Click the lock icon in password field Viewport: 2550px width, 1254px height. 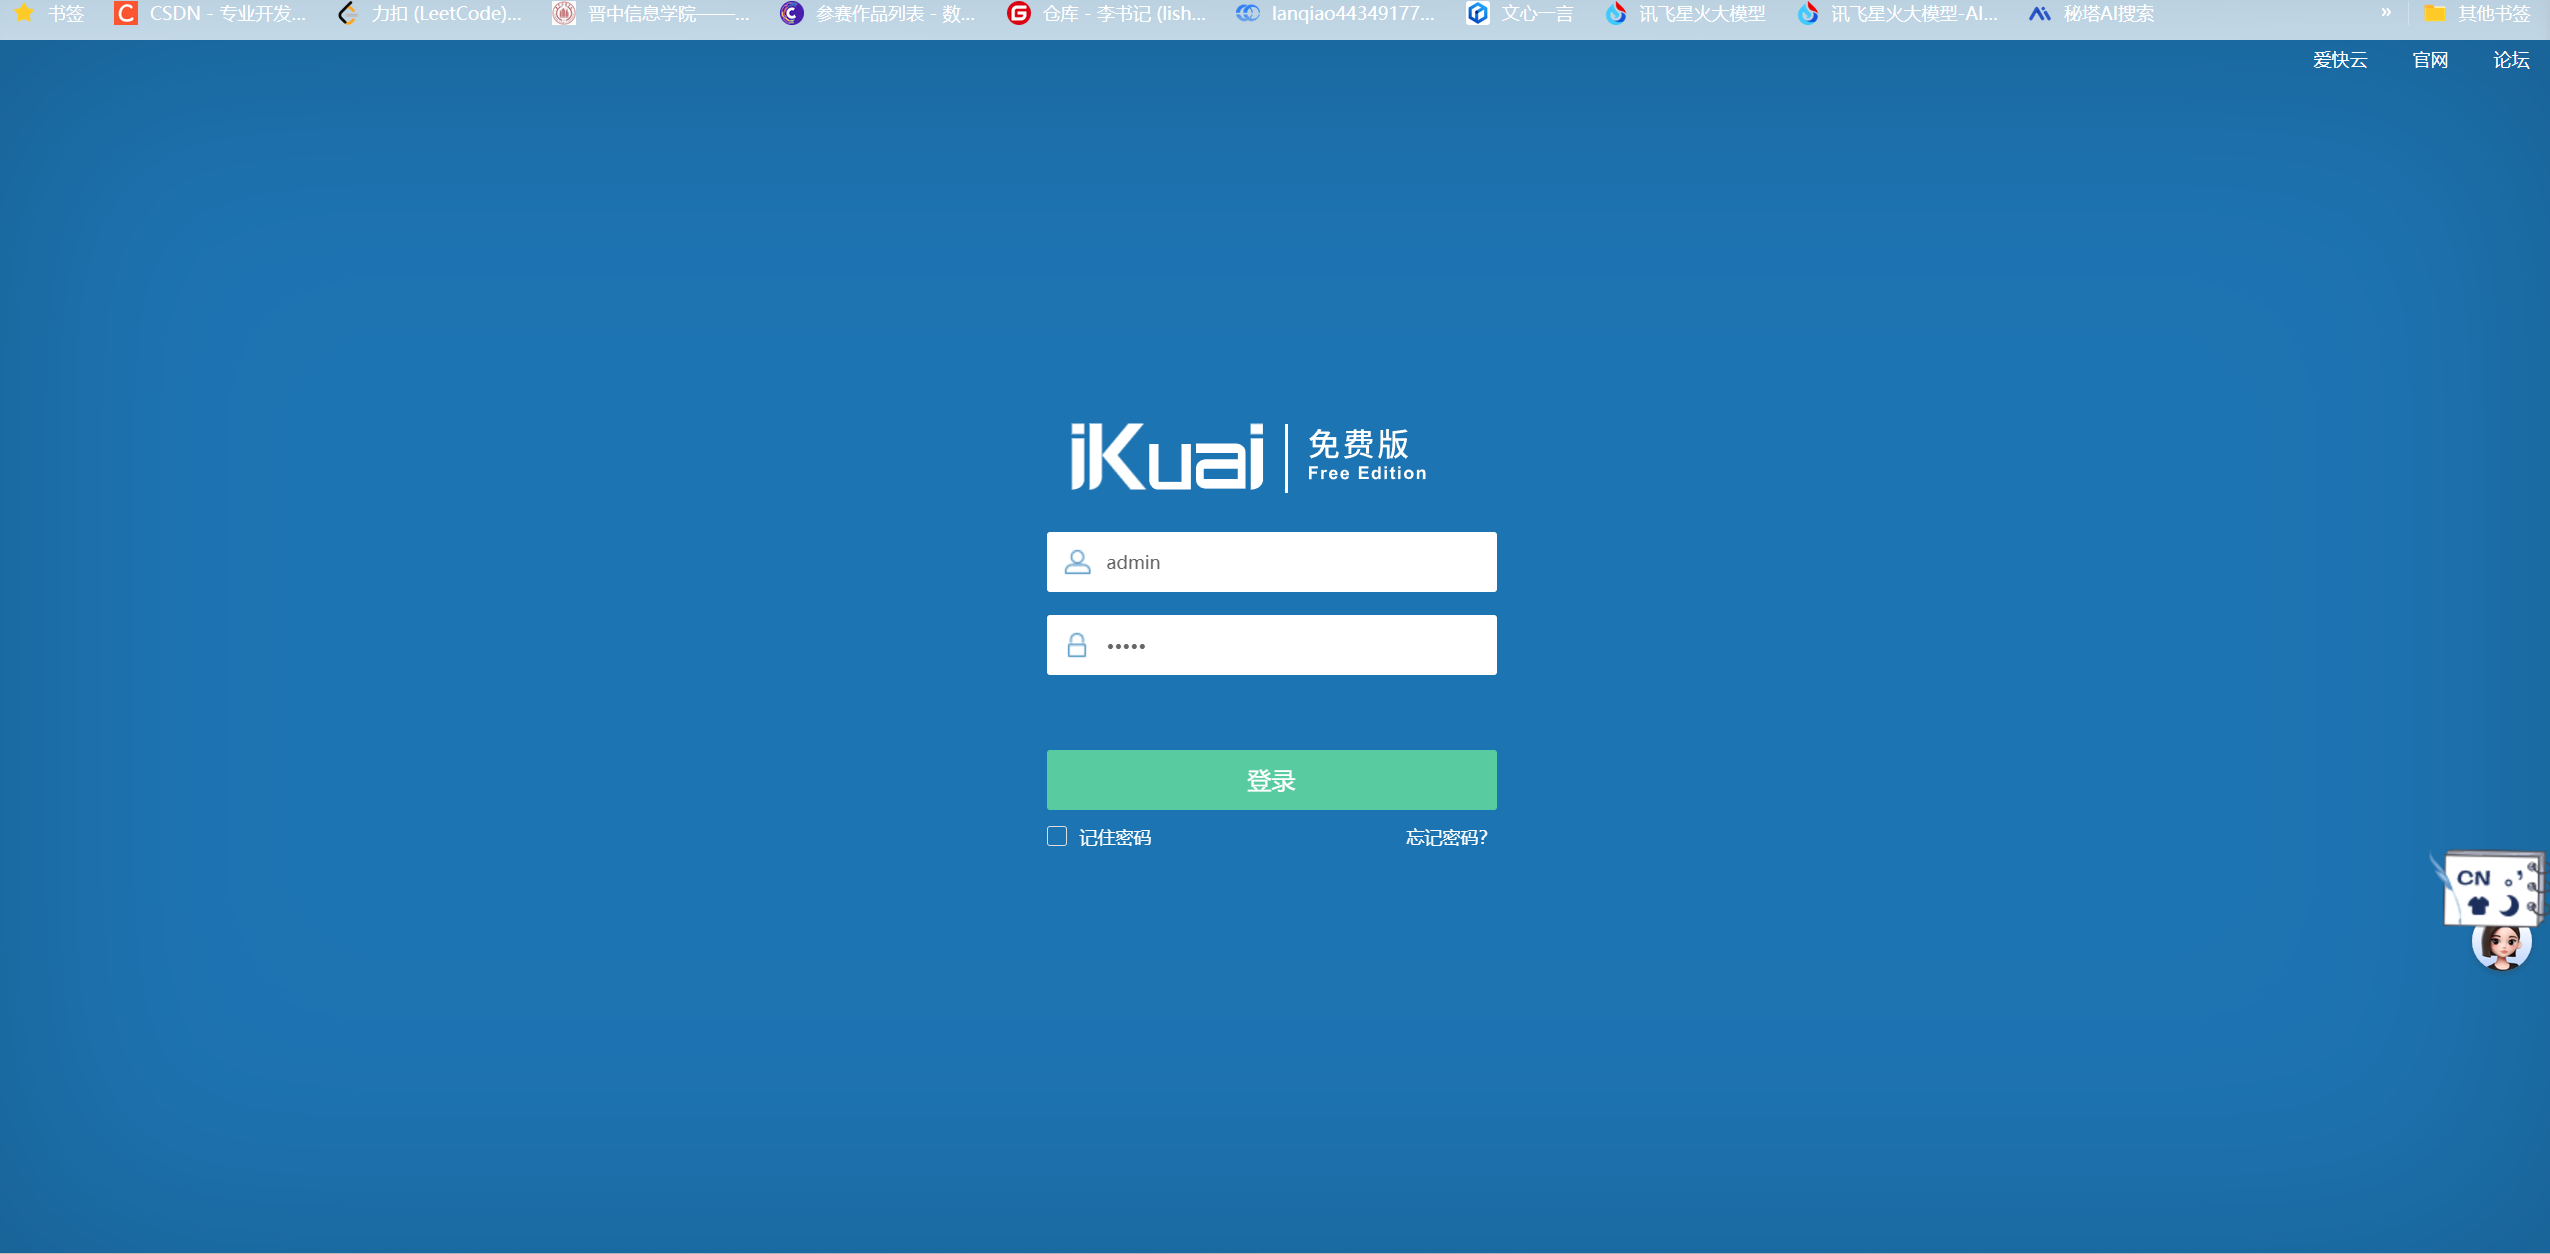1077,645
